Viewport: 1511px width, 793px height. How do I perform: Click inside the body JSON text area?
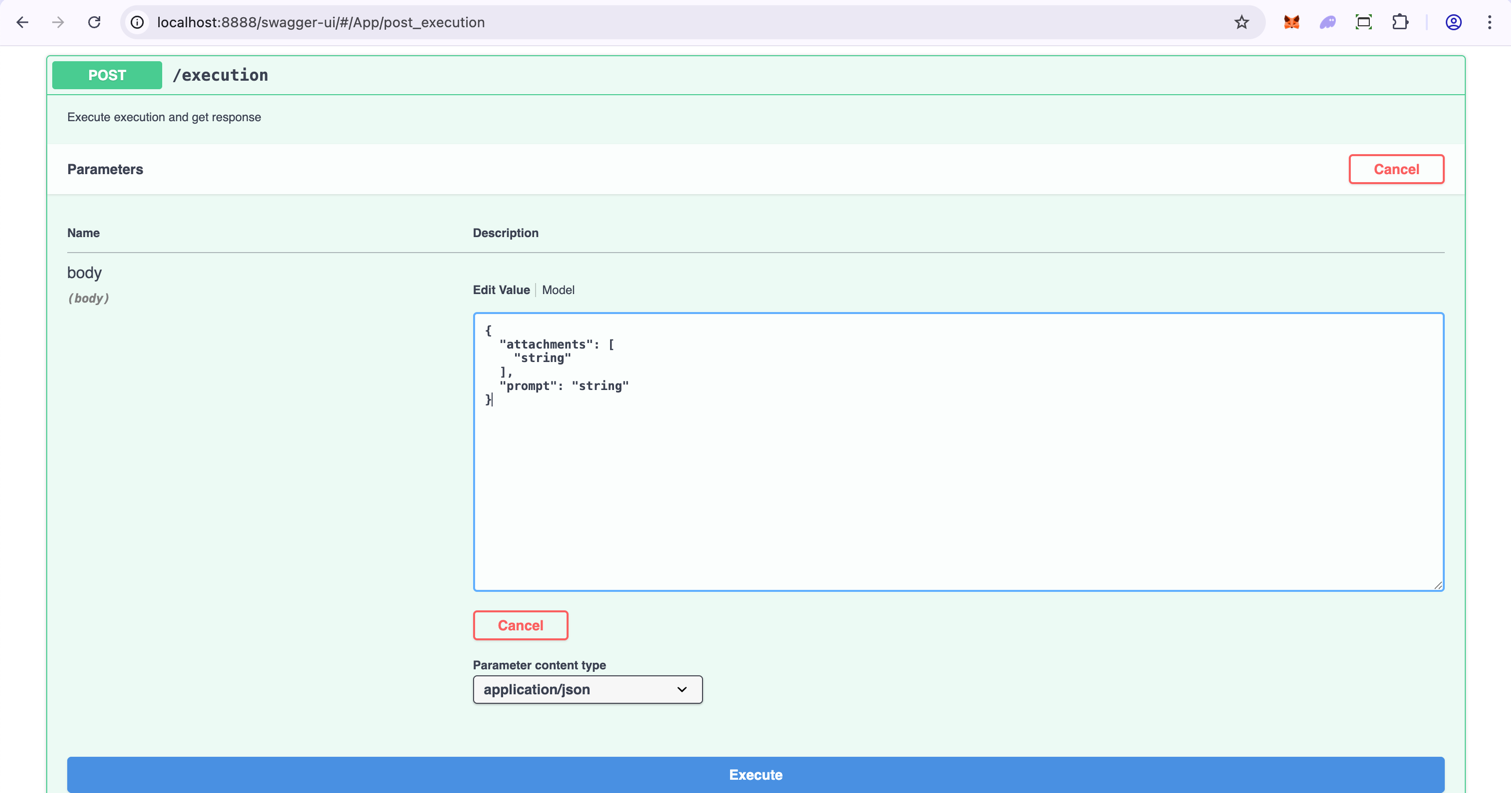coord(957,480)
